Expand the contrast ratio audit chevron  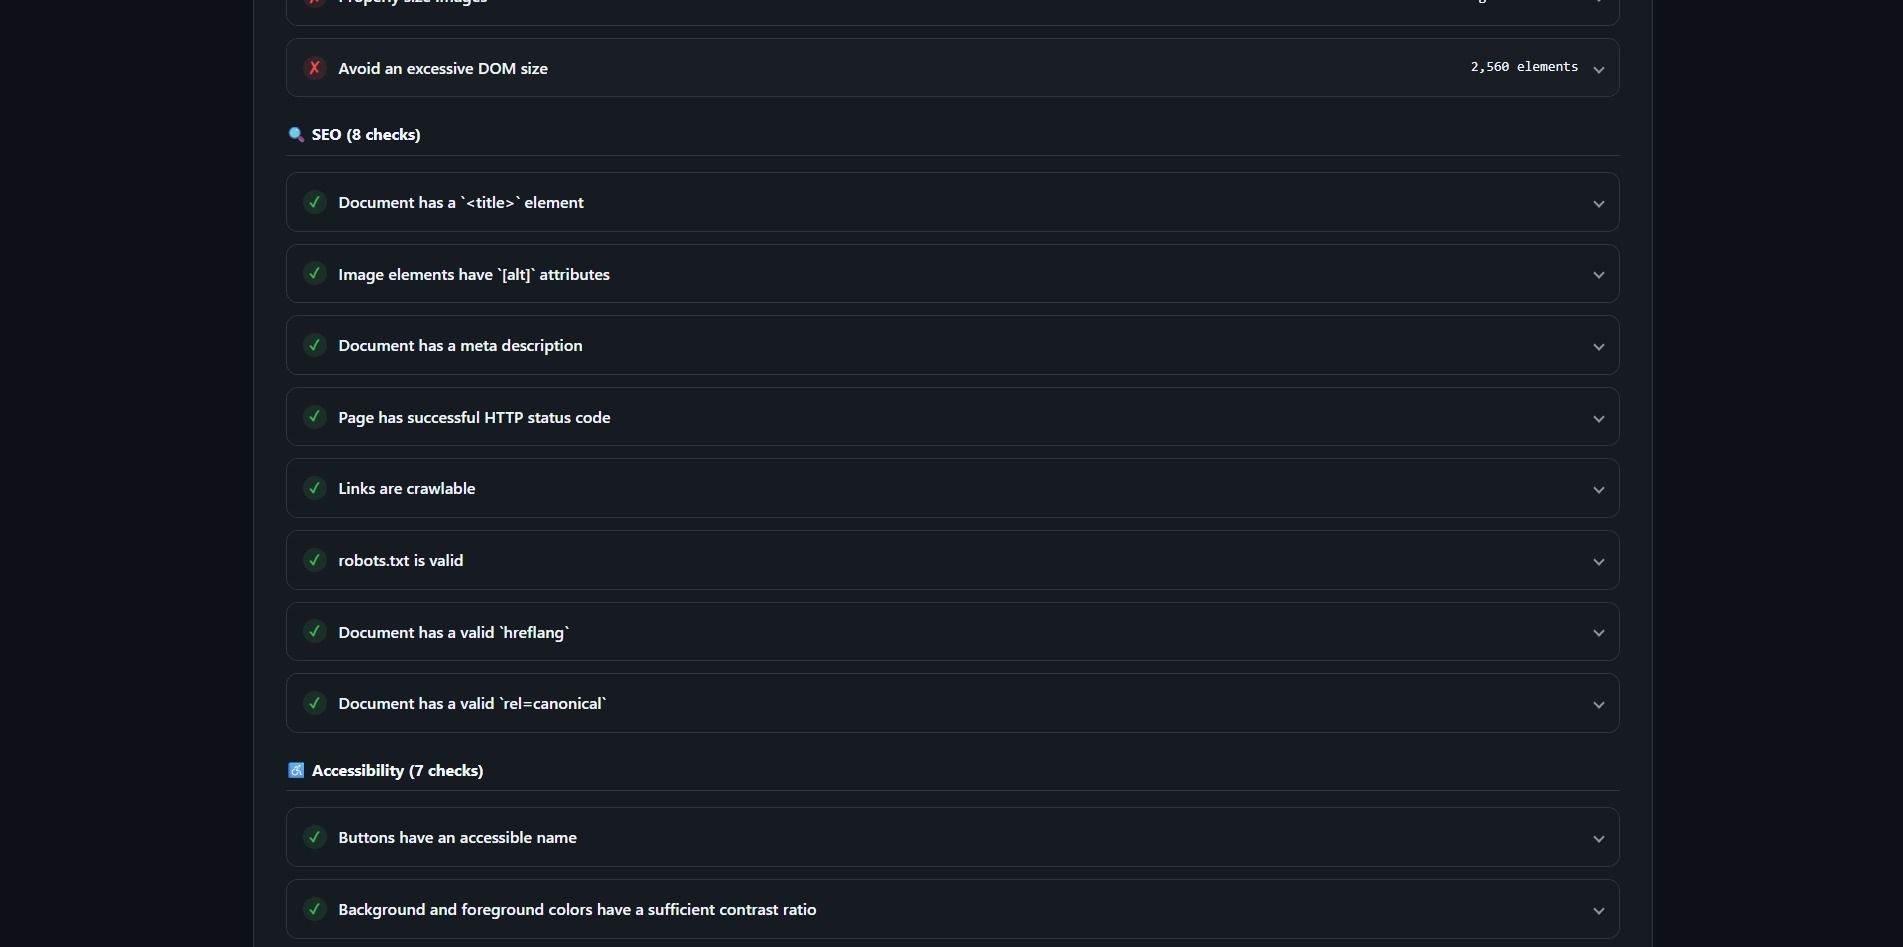click(1598, 910)
